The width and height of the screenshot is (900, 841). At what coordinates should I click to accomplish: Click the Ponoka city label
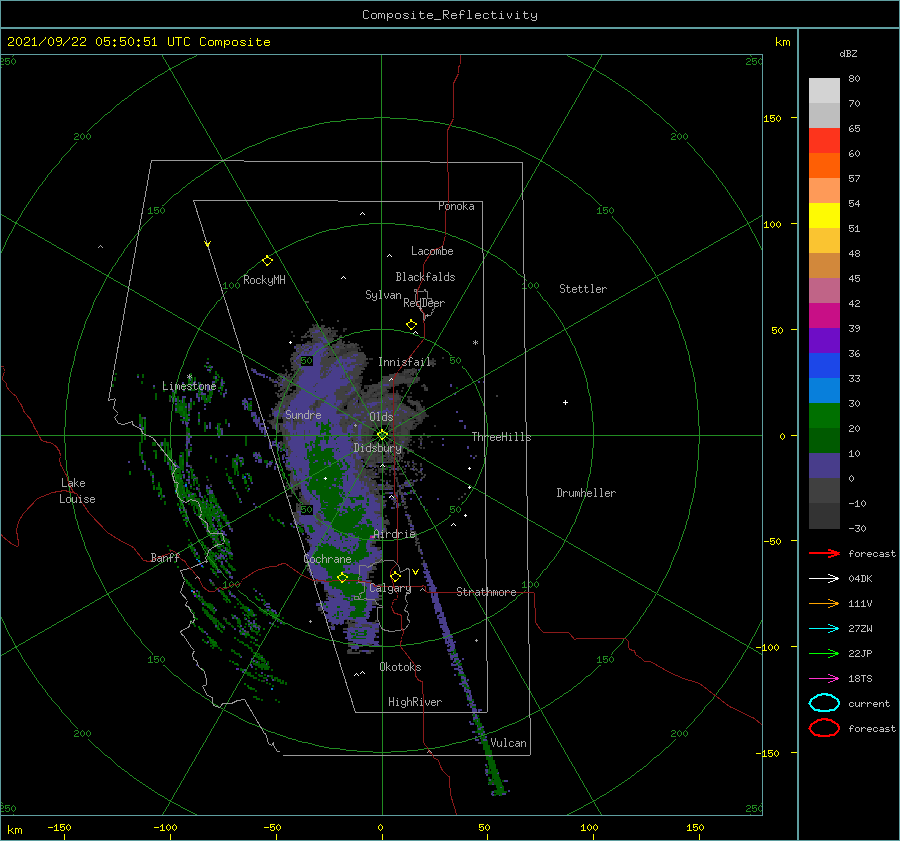pos(456,206)
